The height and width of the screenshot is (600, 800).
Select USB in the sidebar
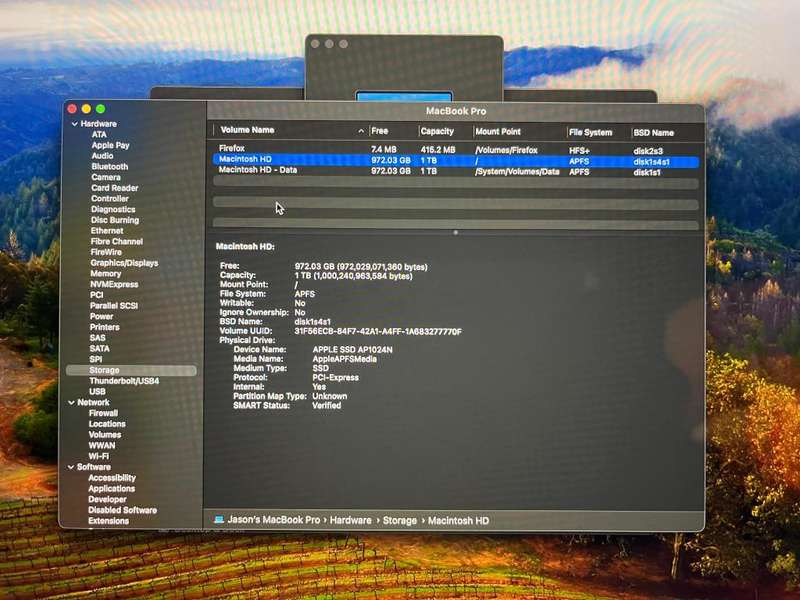(x=97, y=392)
